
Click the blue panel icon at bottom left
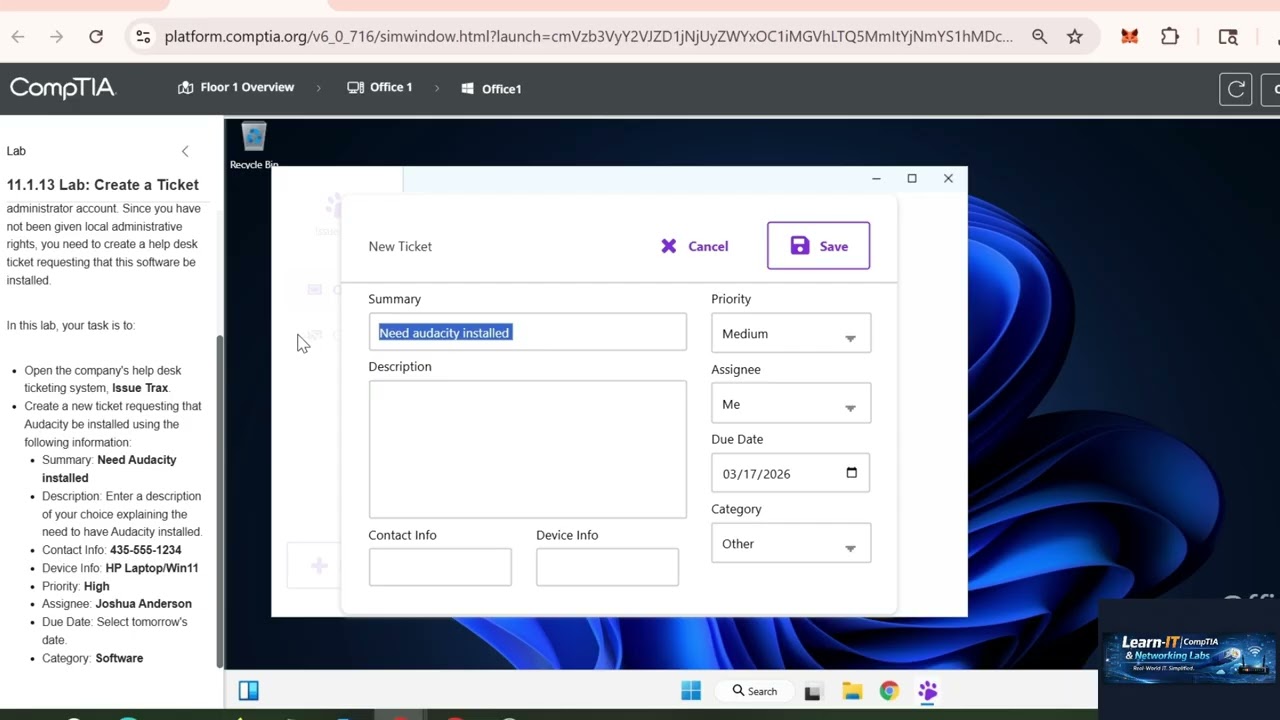(249, 690)
